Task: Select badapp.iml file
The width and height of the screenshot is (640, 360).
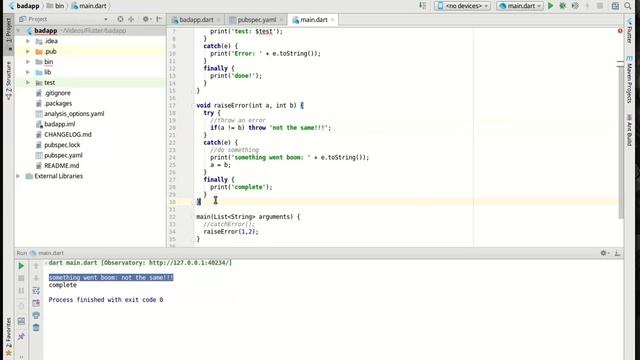Action: click(59, 124)
